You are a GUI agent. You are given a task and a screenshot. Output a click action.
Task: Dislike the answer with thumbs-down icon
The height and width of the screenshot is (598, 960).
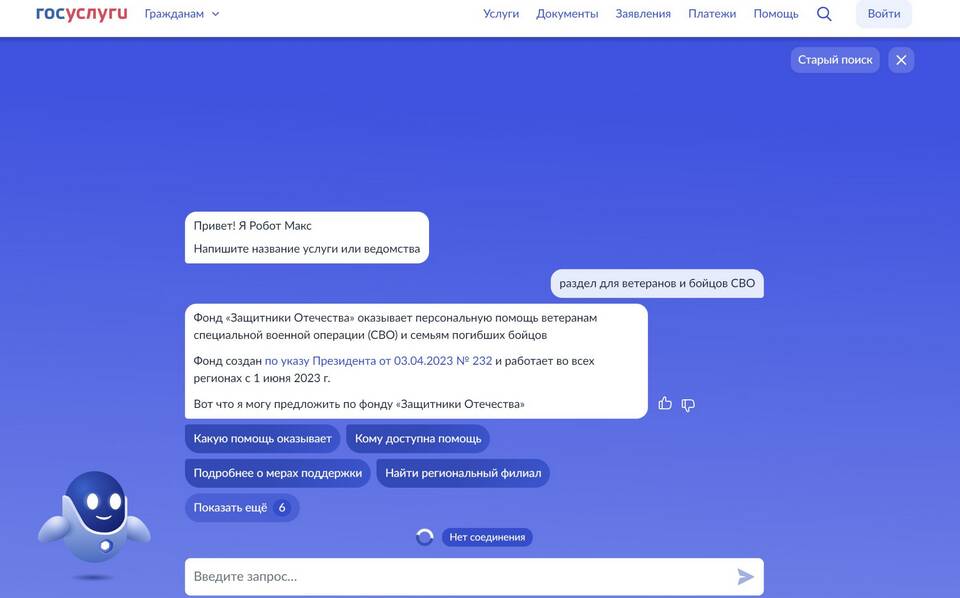click(x=688, y=405)
